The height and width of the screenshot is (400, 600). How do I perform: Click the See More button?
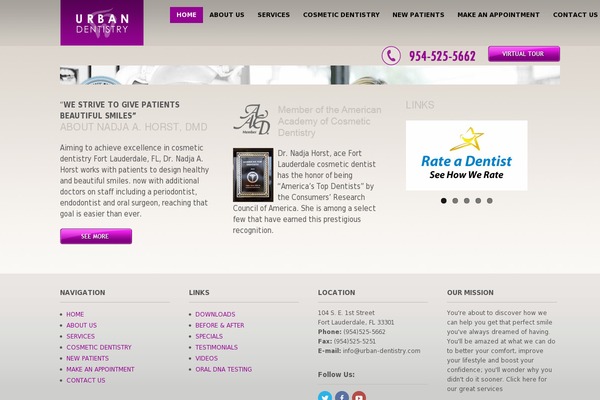[x=96, y=236]
